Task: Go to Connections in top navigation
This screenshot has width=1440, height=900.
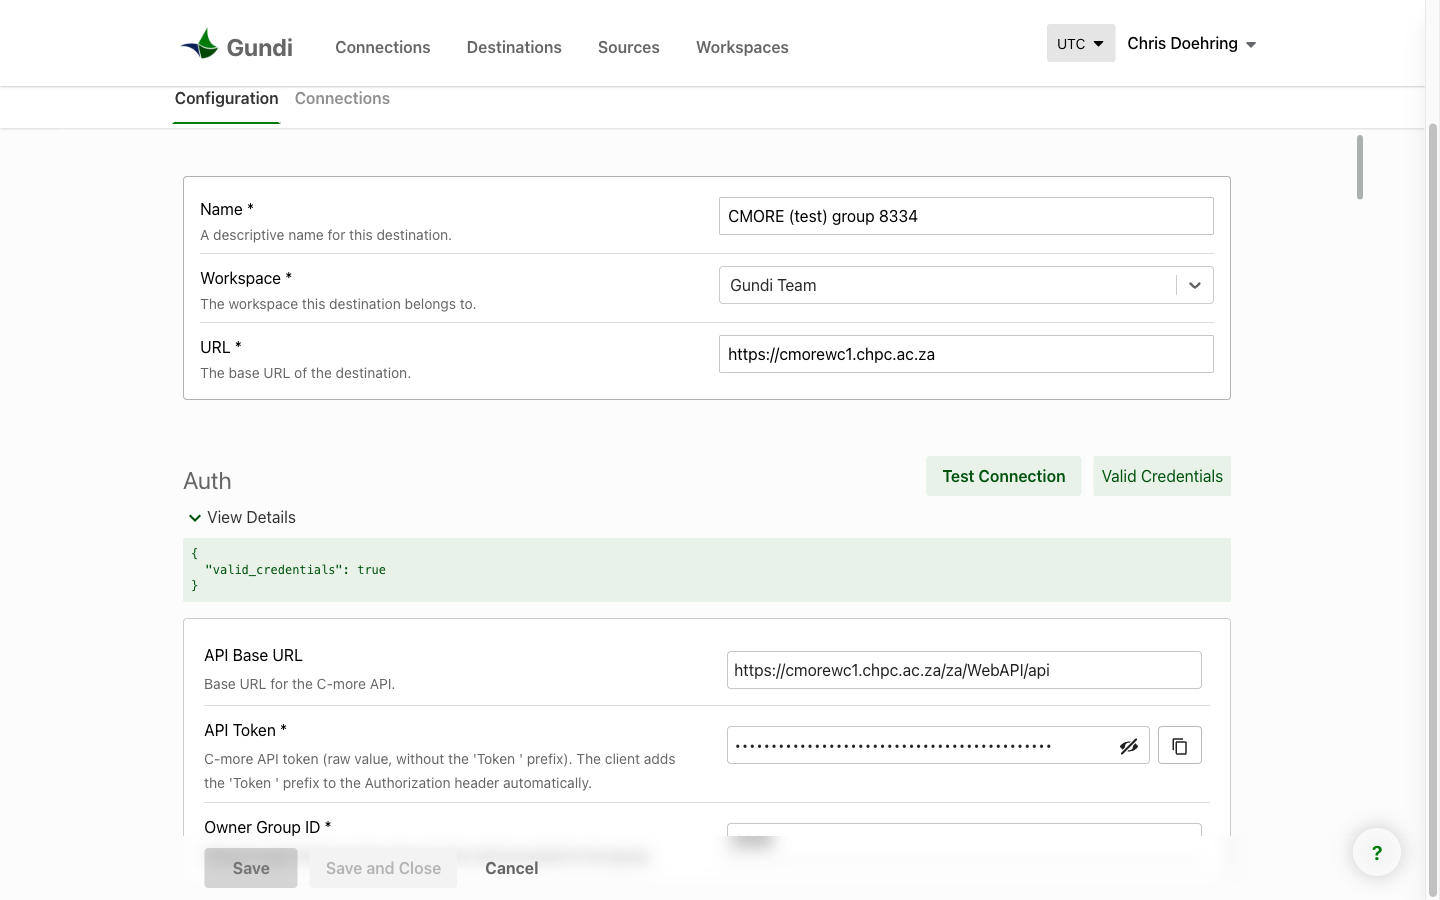Action: (383, 47)
